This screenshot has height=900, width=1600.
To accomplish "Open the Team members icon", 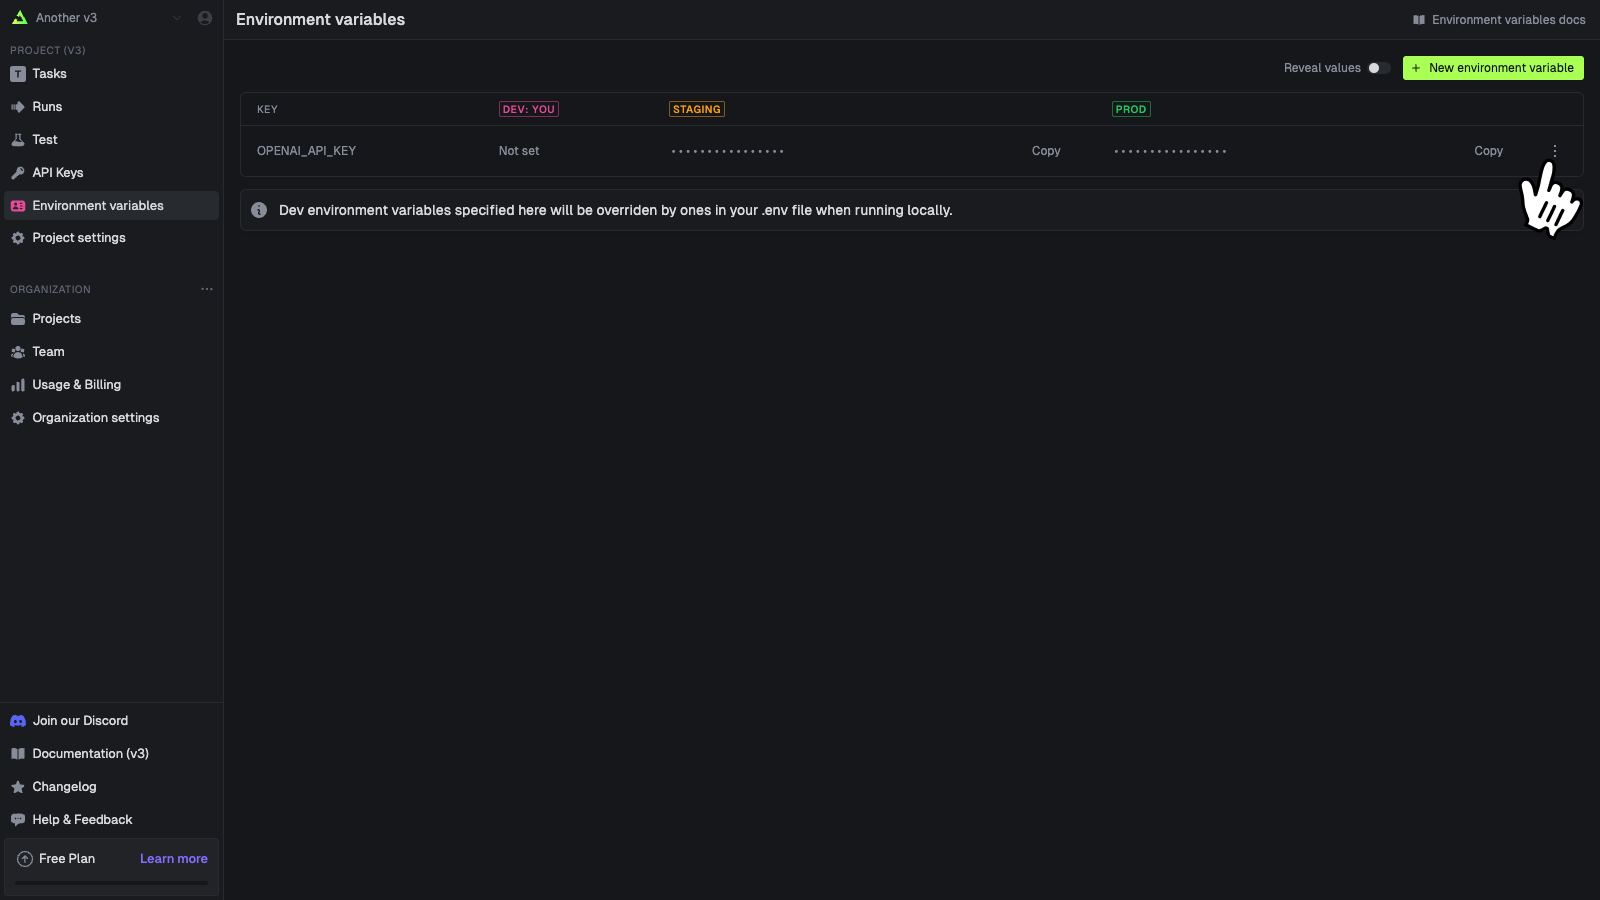I will 18,351.
